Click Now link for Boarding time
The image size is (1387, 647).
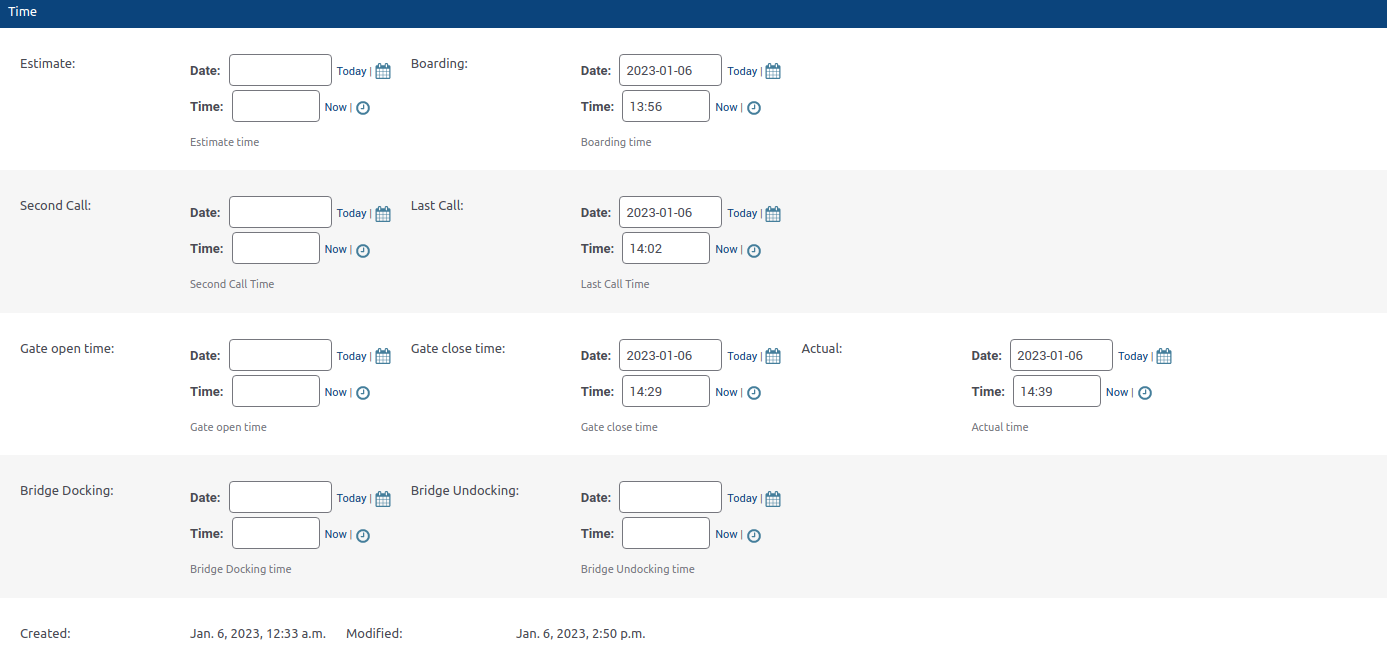pyautogui.click(x=726, y=107)
